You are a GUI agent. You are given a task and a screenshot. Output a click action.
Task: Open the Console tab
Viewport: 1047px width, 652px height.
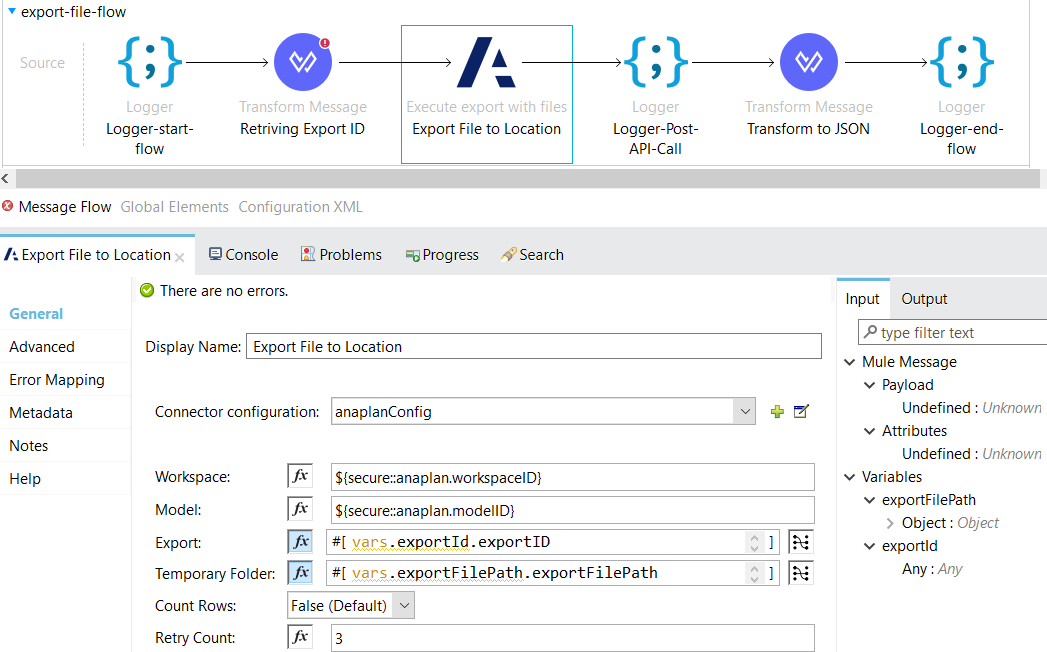(x=243, y=255)
